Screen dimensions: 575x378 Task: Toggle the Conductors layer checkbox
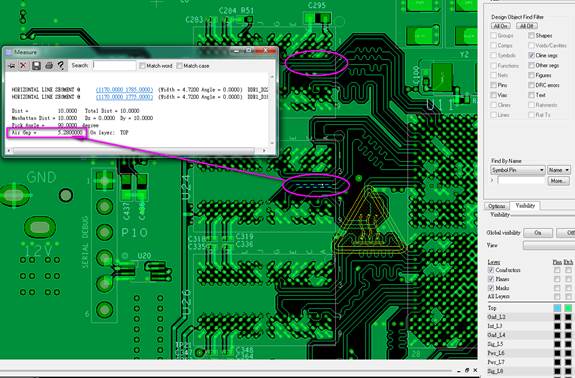pos(491,270)
